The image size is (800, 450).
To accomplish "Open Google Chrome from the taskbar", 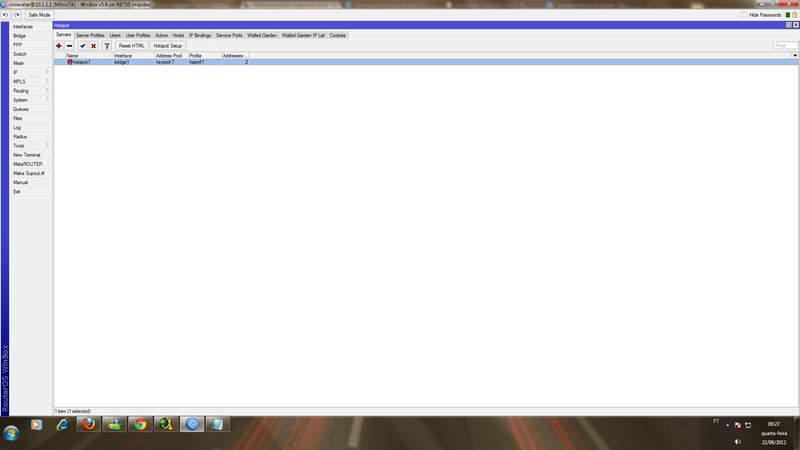I will (140, 424).
